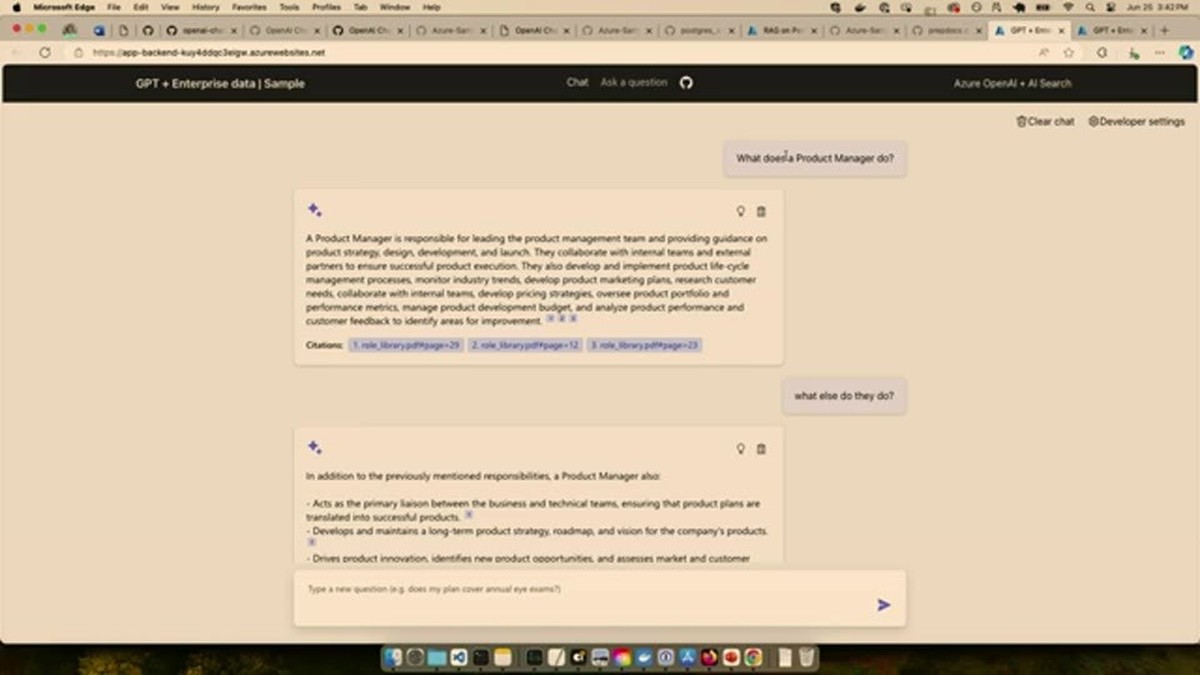Screen dimensions: 1200x675
Task: Open clipboard icon on 'what else' answer
Action: coord(761,449)
